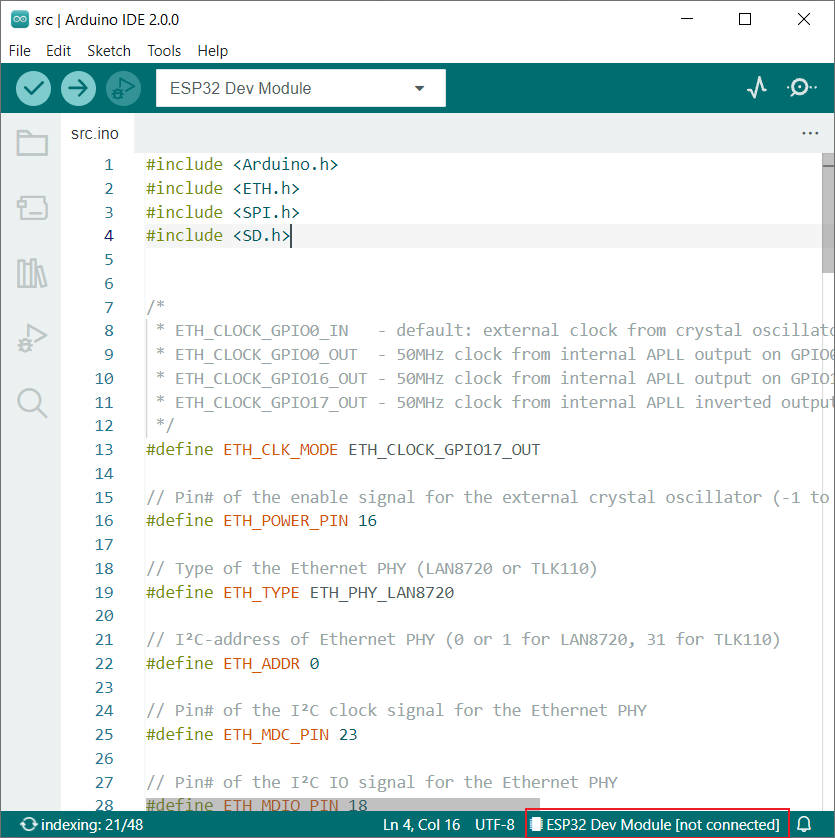This screenshot has height=838, width=835.
Task: Click the ETH_CLK_MODE define name
Action: (x=280, y=450)
